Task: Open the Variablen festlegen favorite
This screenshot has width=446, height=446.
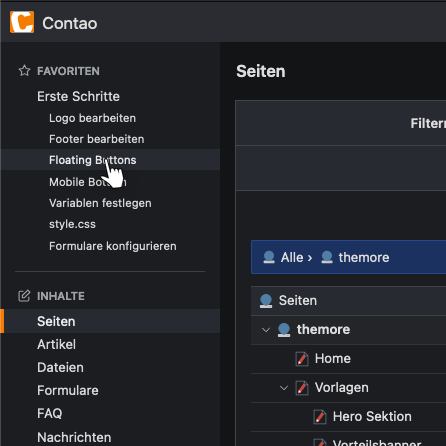Action: tap(100, 203)
